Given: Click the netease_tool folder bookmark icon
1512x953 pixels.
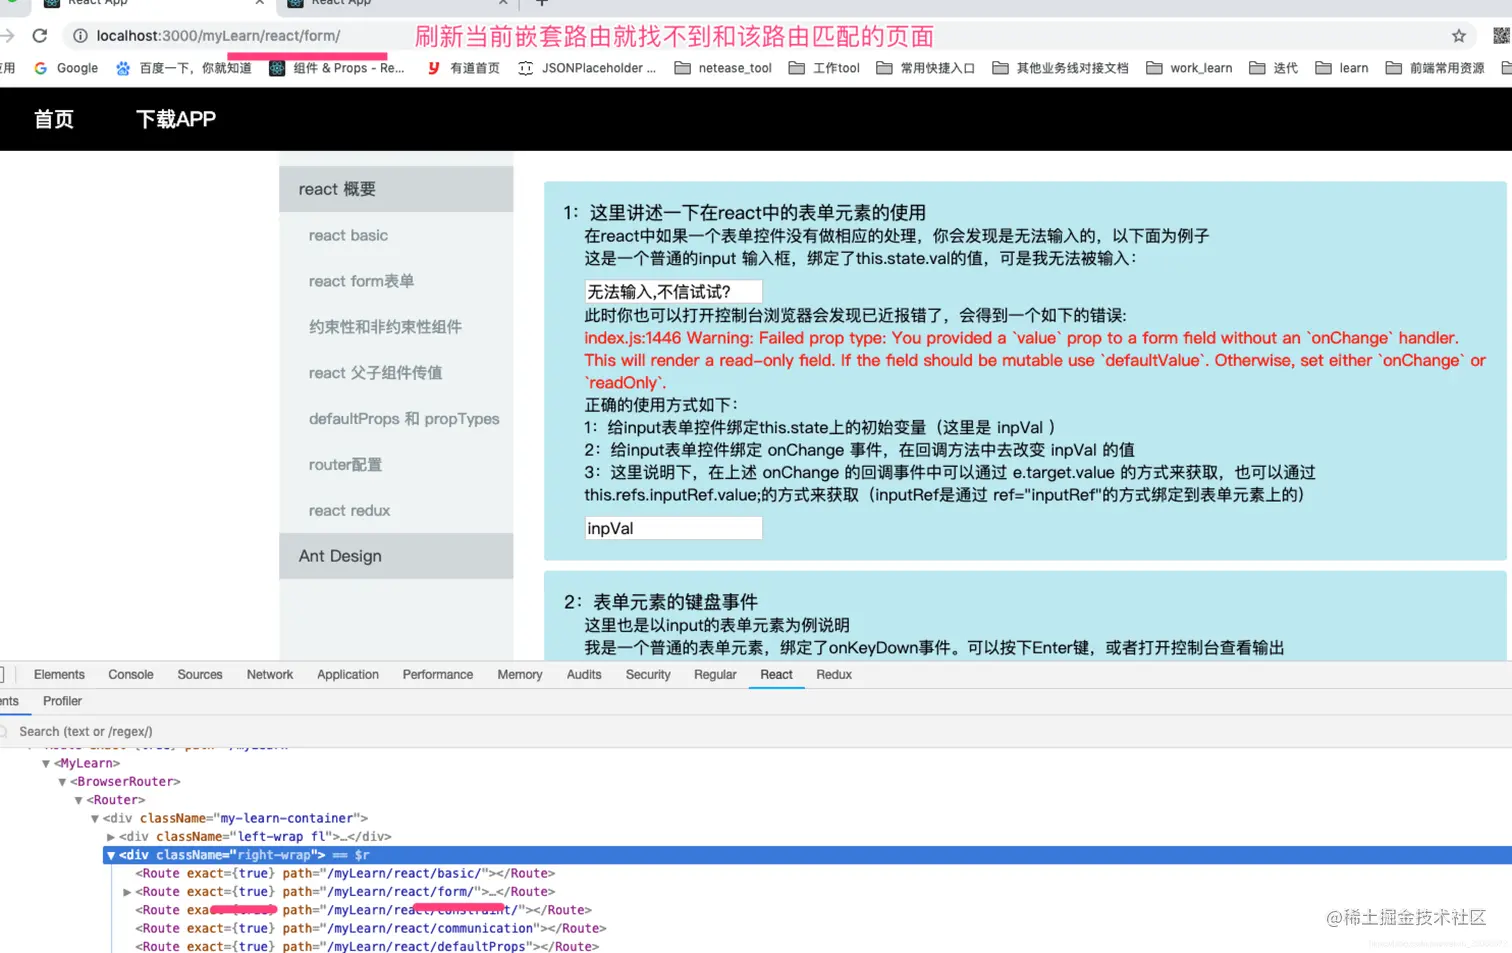Looking at the screenshot, I should point(685,68).
